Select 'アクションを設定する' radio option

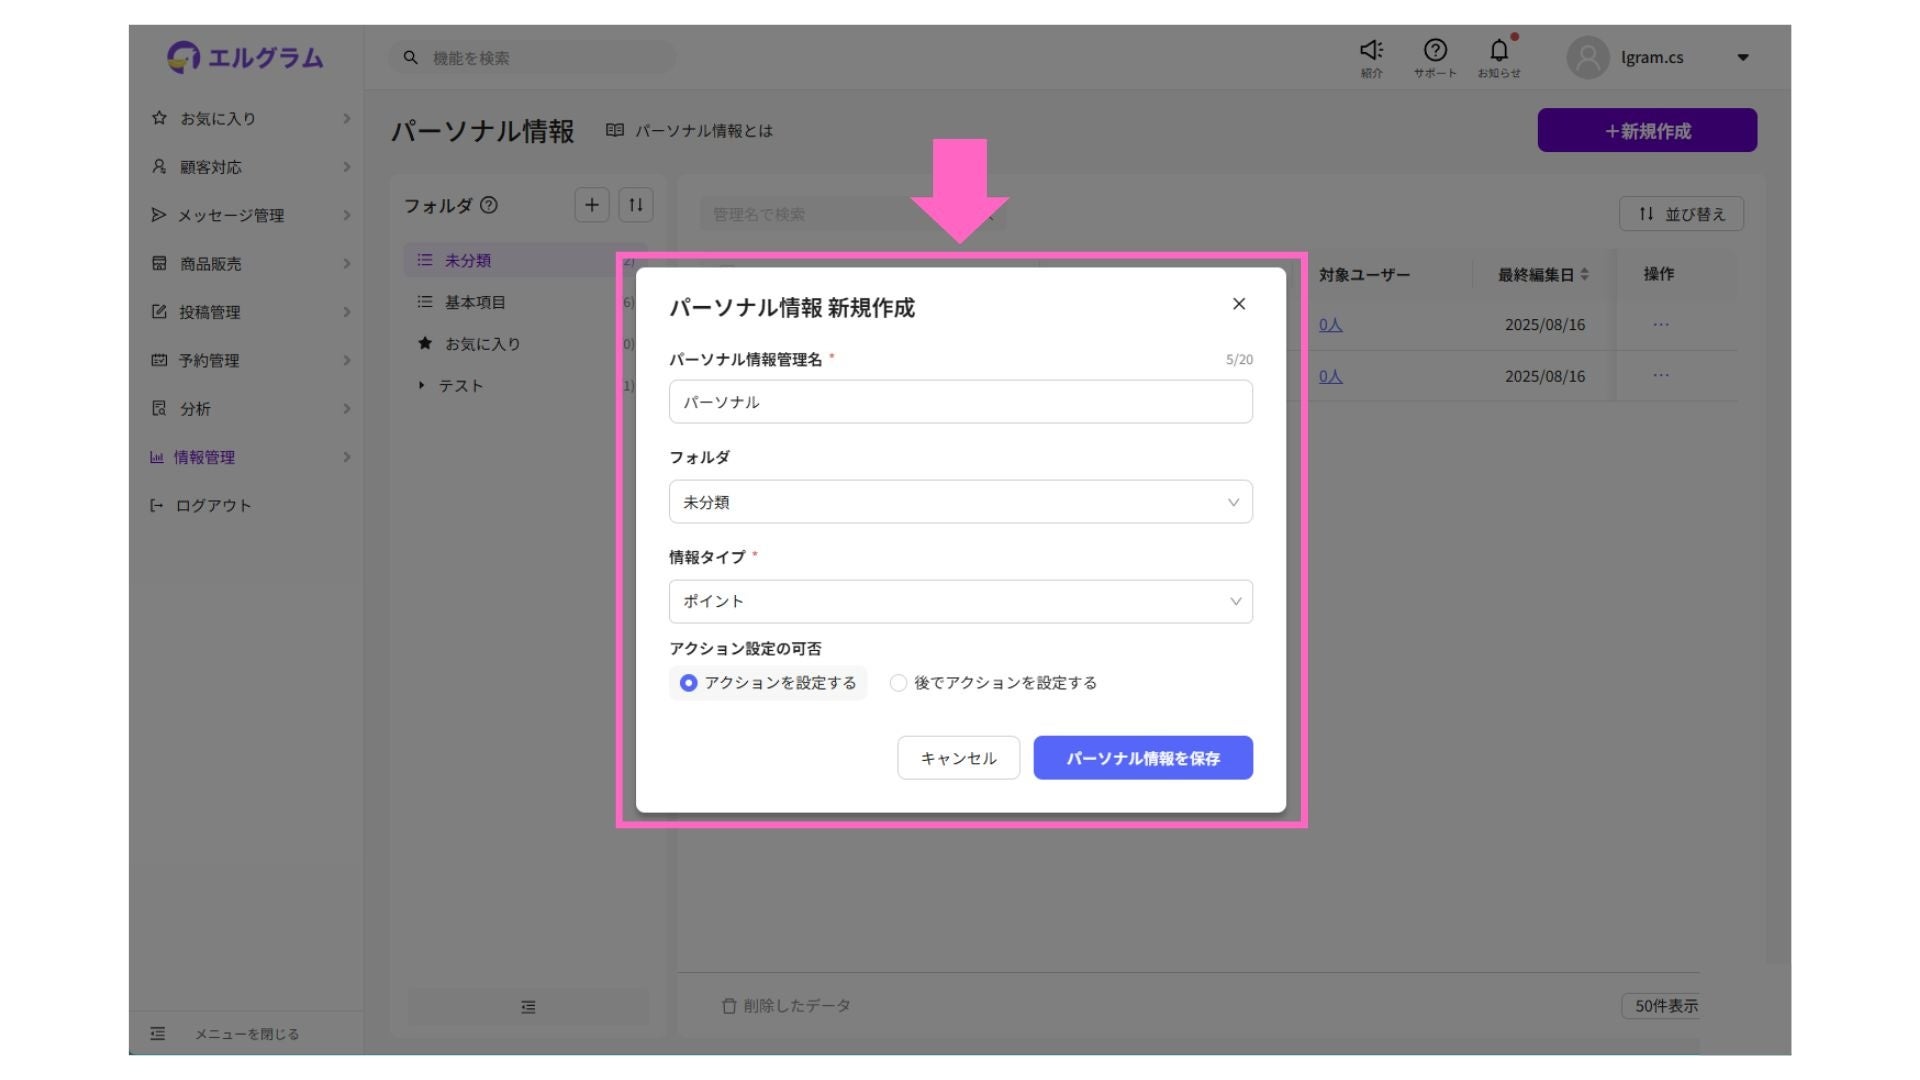(x=689, y=683)
